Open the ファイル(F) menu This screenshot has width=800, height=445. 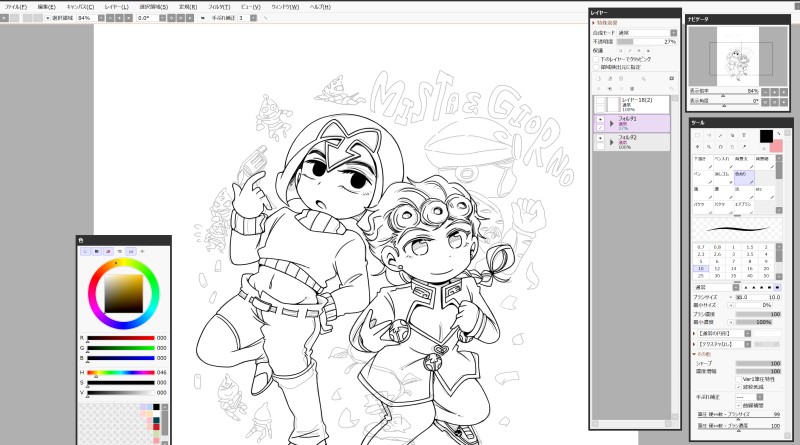coord(16,7)
